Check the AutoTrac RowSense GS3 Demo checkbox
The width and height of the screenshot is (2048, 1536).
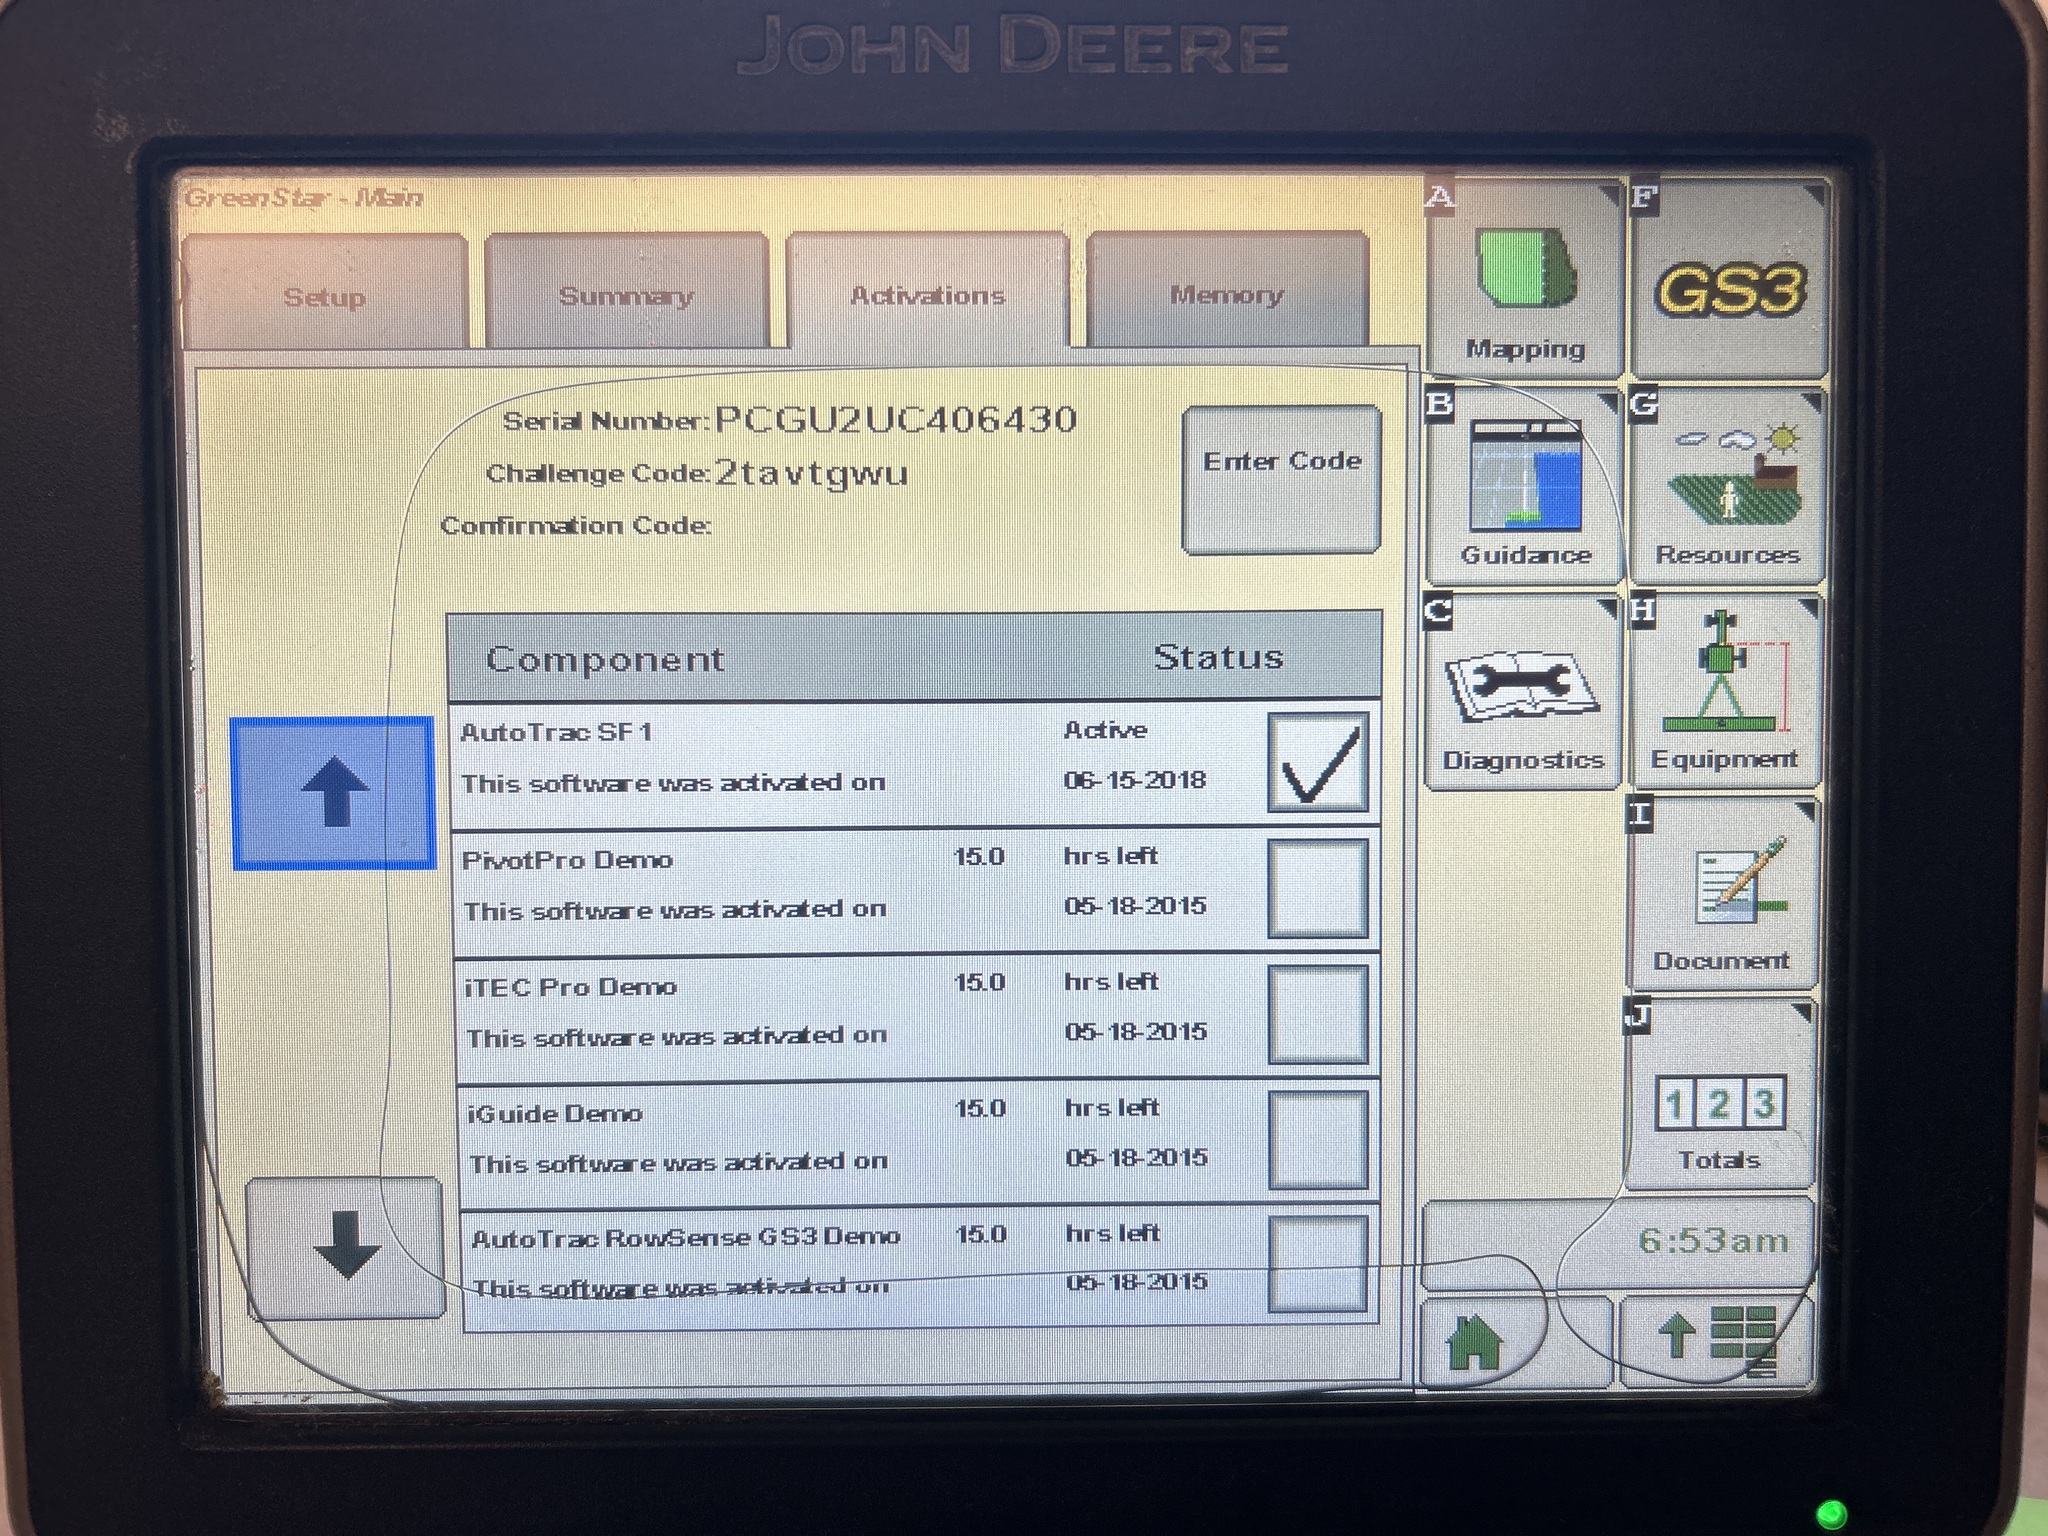[x=1317, y=1264]
